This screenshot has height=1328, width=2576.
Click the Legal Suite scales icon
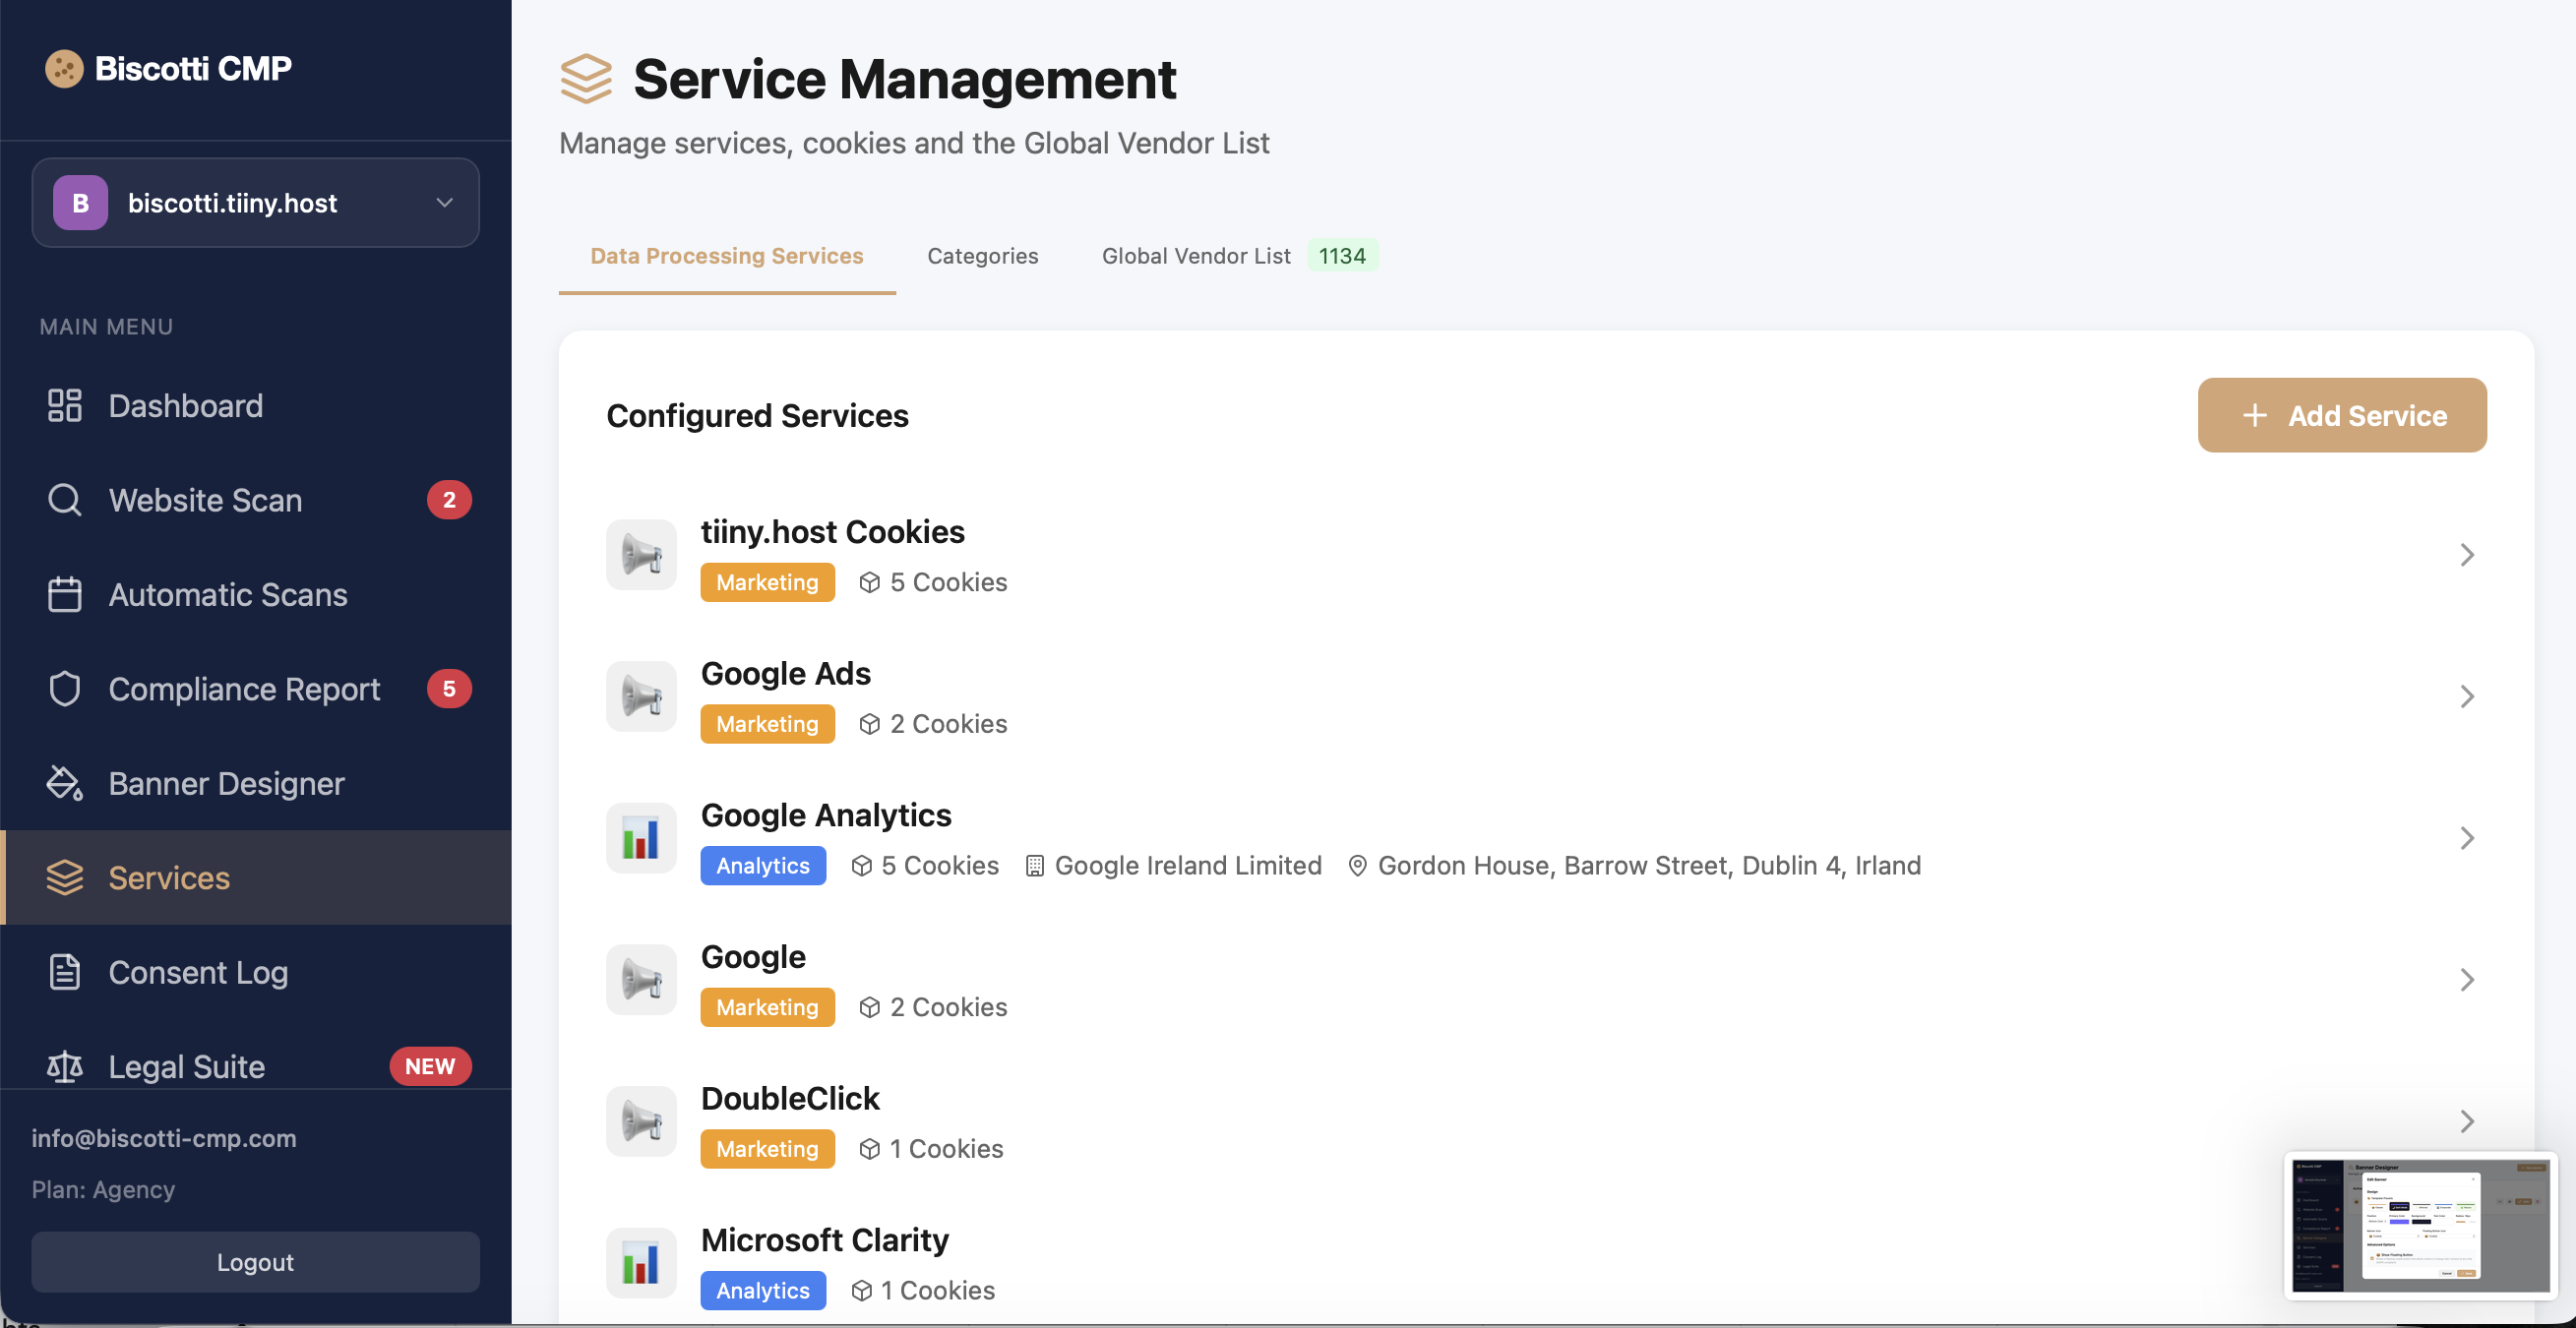[x=64, y=1066]
